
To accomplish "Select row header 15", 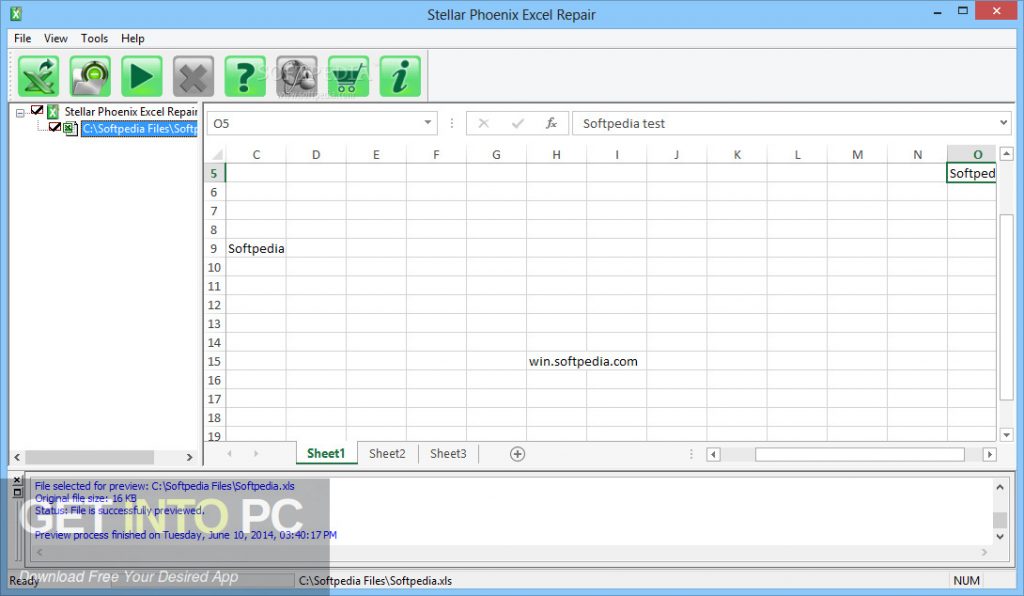I will pyautogui.click(x=214, y=361).
